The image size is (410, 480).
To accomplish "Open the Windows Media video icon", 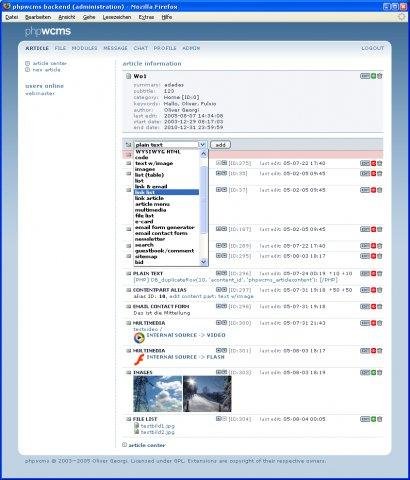I will click(x=139, y=338).
